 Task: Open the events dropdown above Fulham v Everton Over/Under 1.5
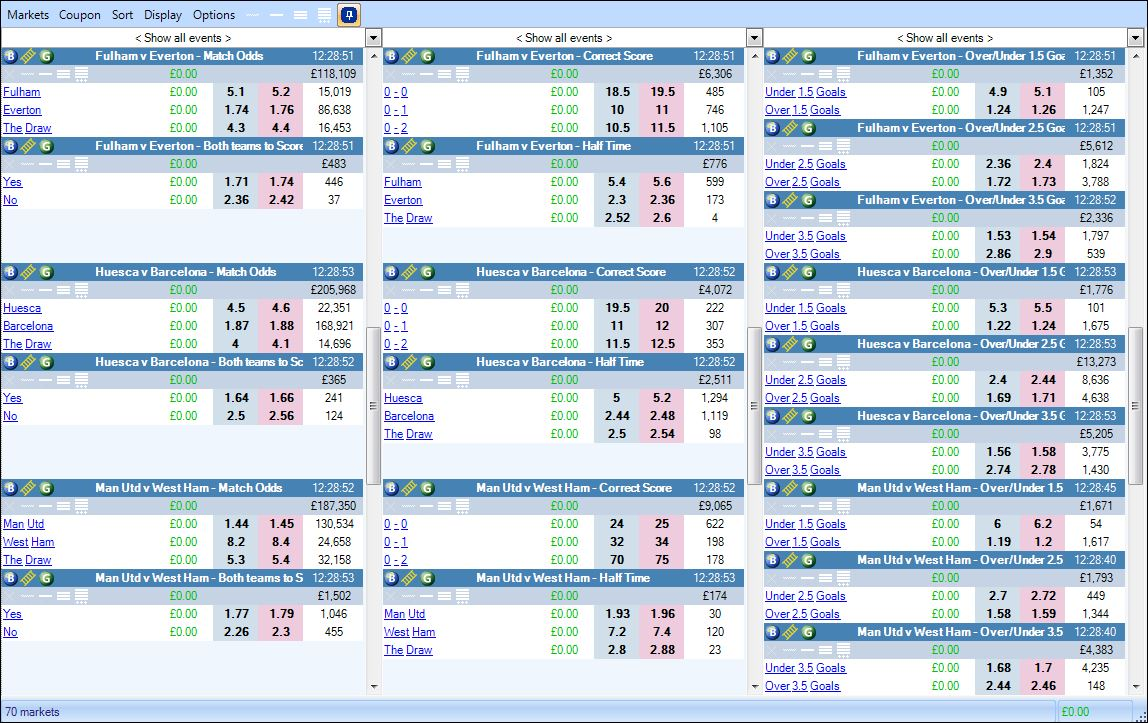click(x=1136, y=37)
